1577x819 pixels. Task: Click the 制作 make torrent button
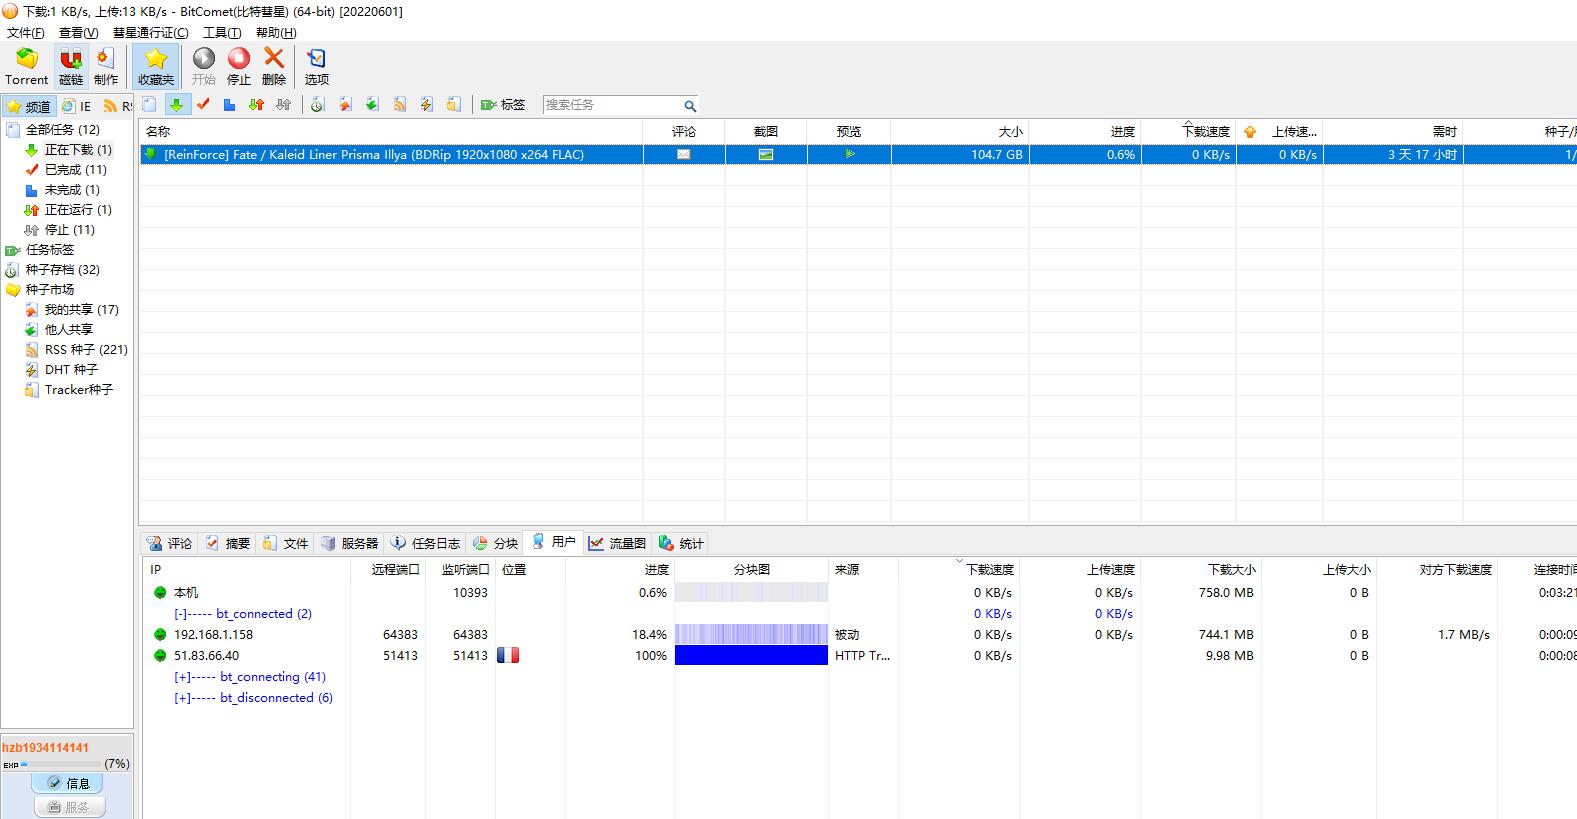(106, 67)
